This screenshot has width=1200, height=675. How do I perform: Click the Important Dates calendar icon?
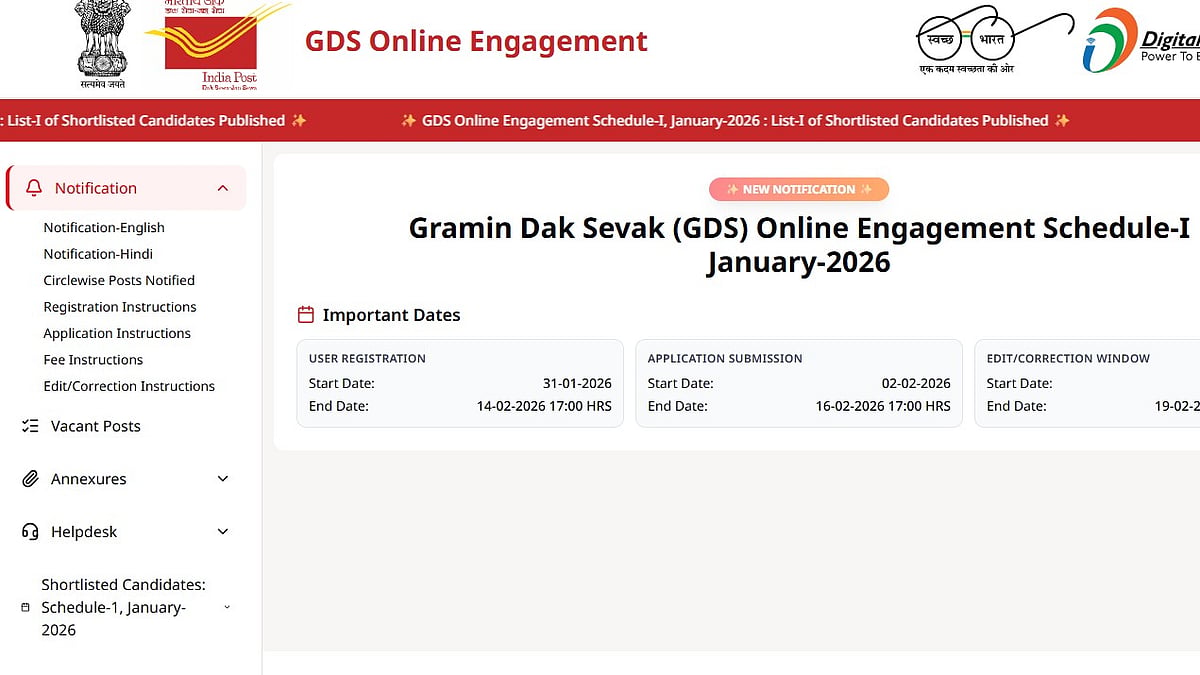point(306,315)
